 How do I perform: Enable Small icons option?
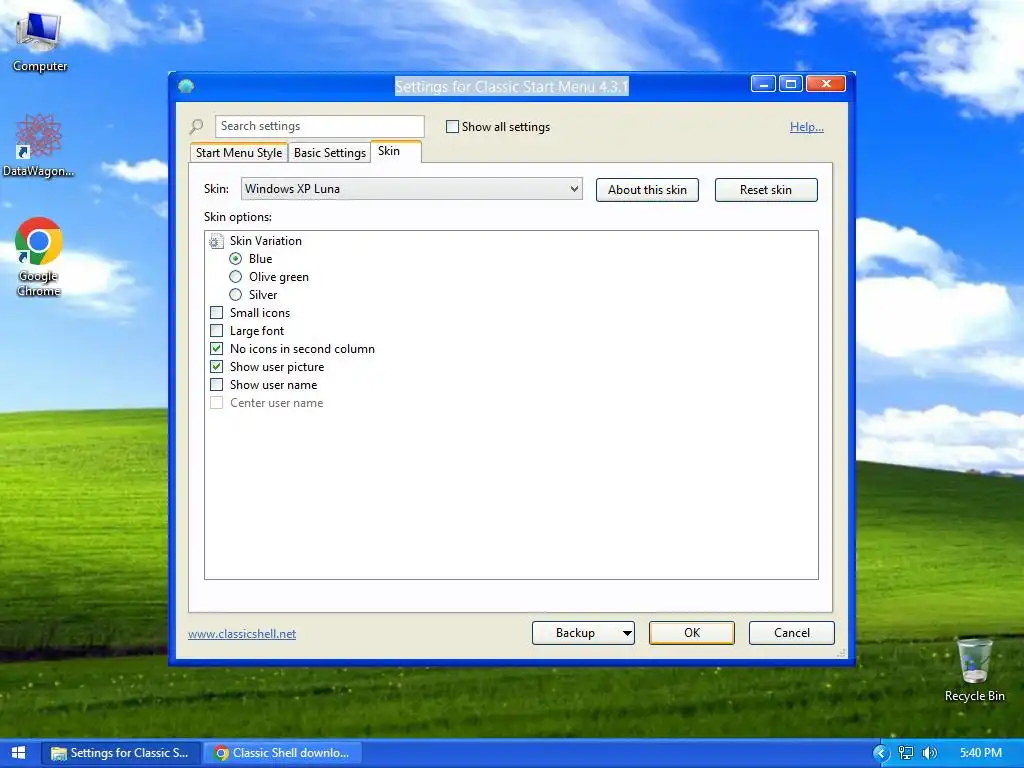pos(217,313)
